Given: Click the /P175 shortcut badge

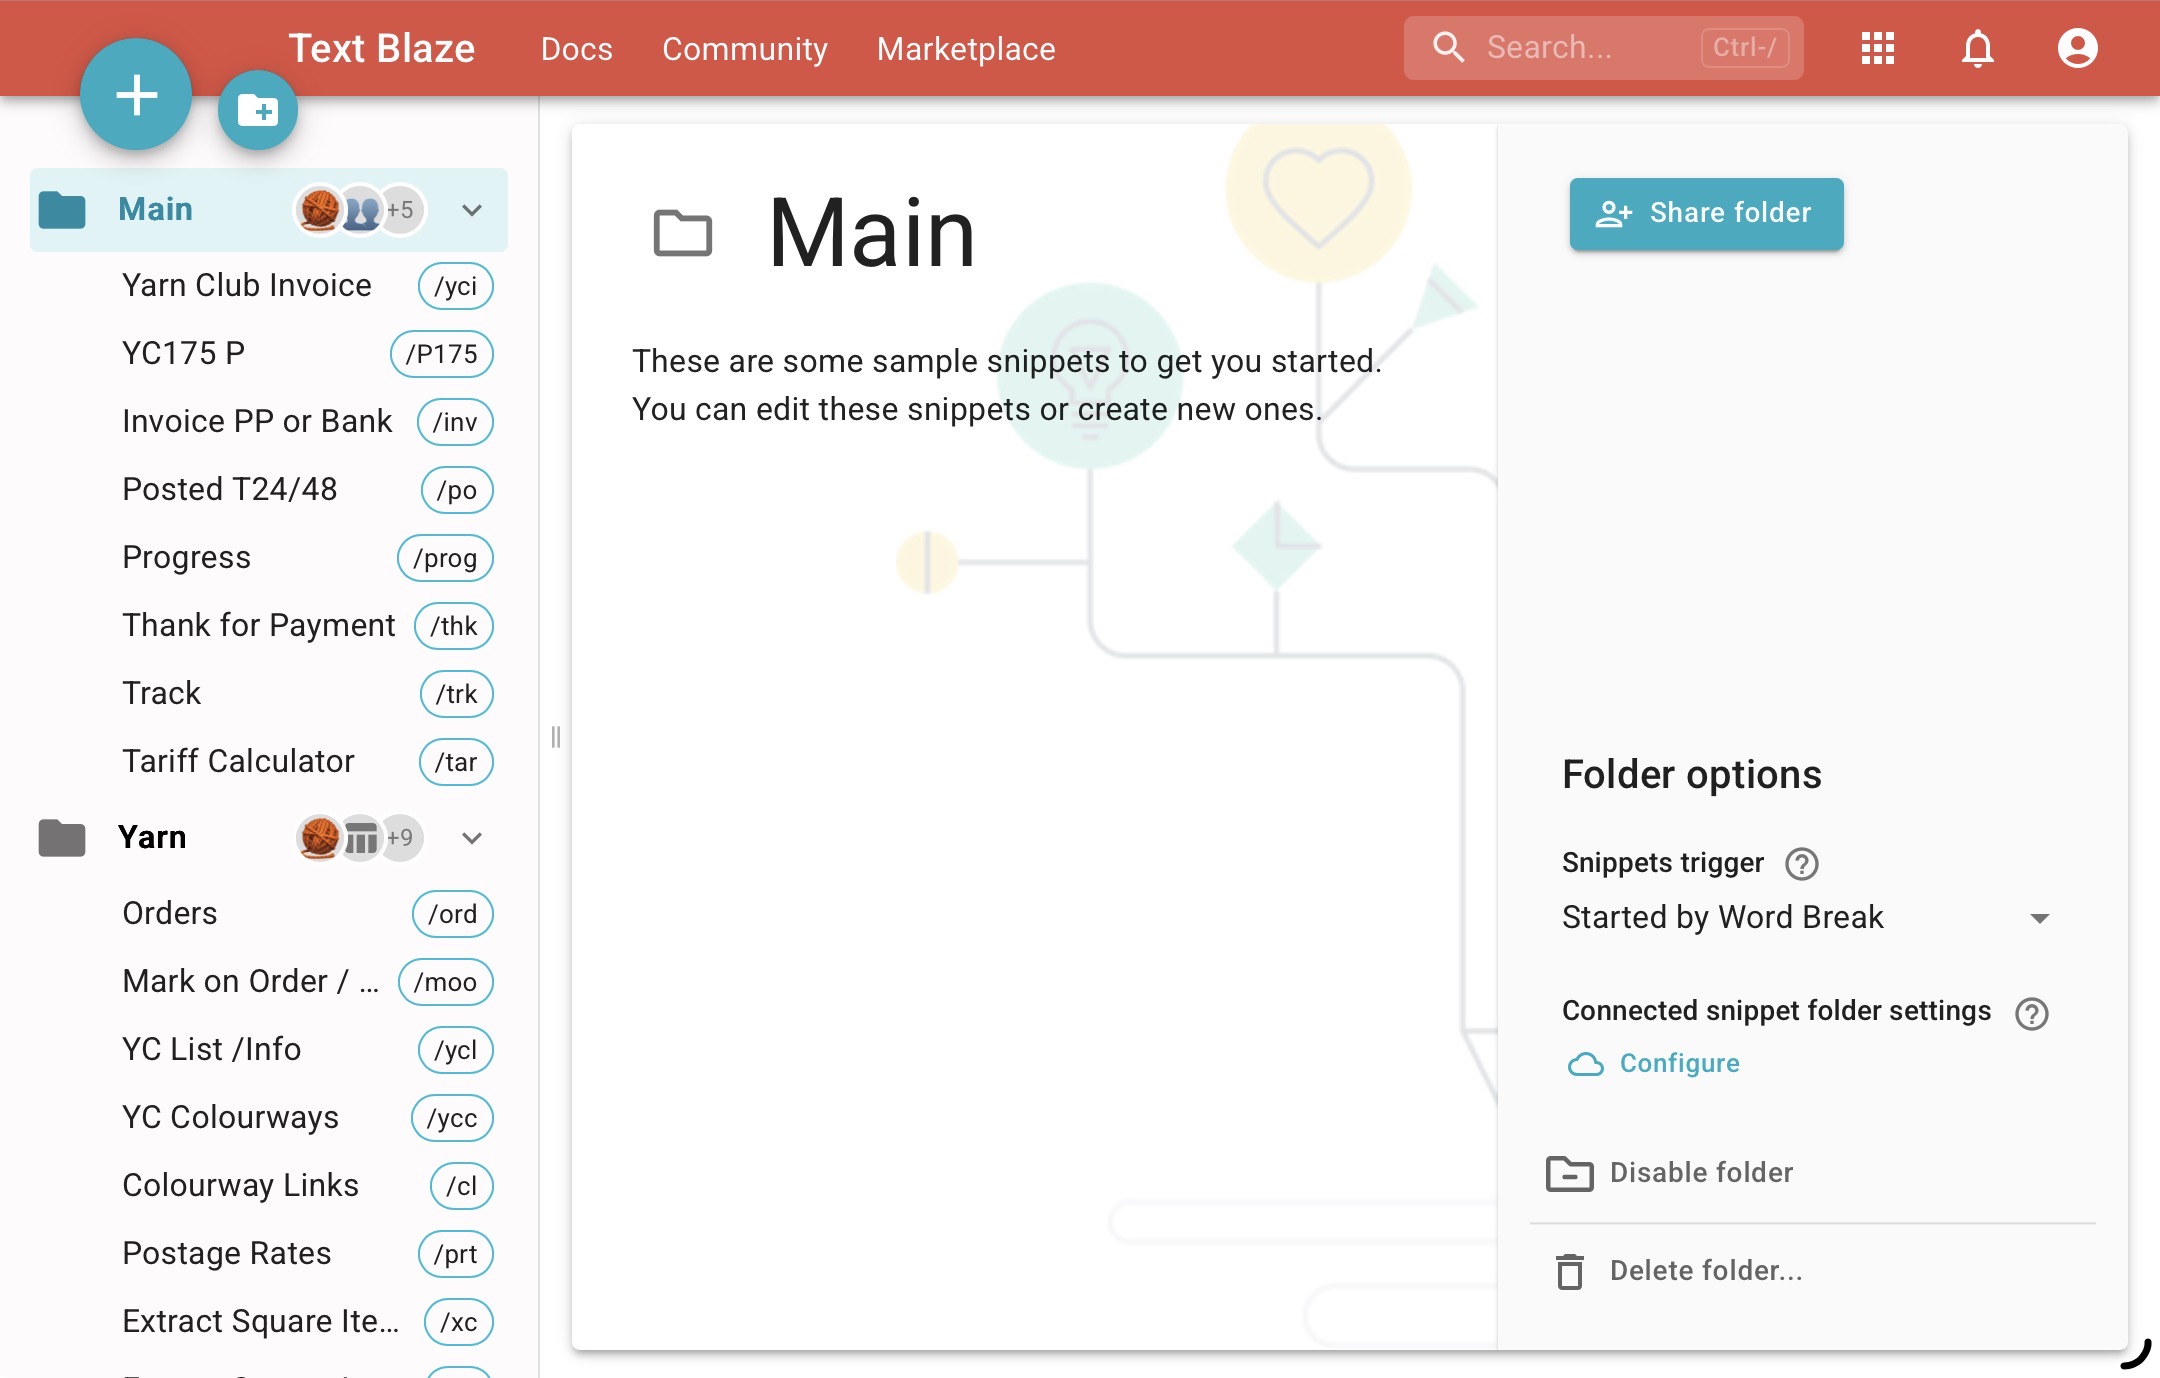Looking at the screenshot, I should 442,354.
